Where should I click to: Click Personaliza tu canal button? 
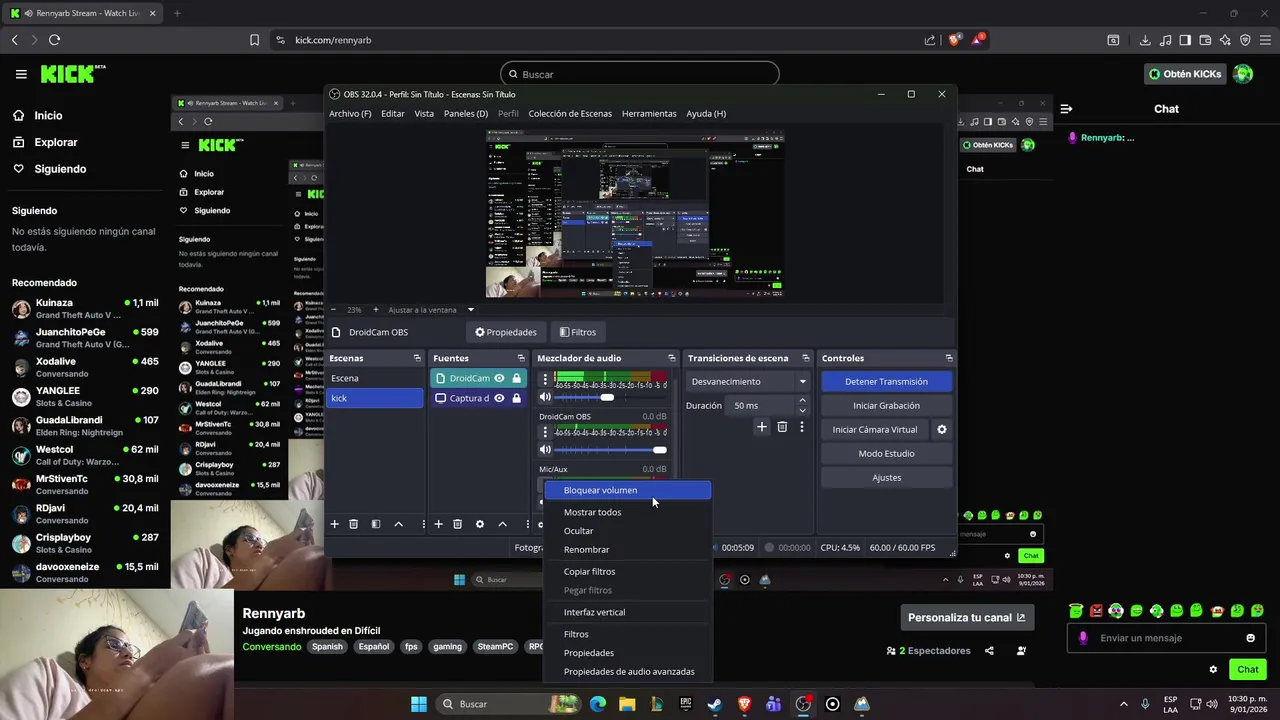967,617
